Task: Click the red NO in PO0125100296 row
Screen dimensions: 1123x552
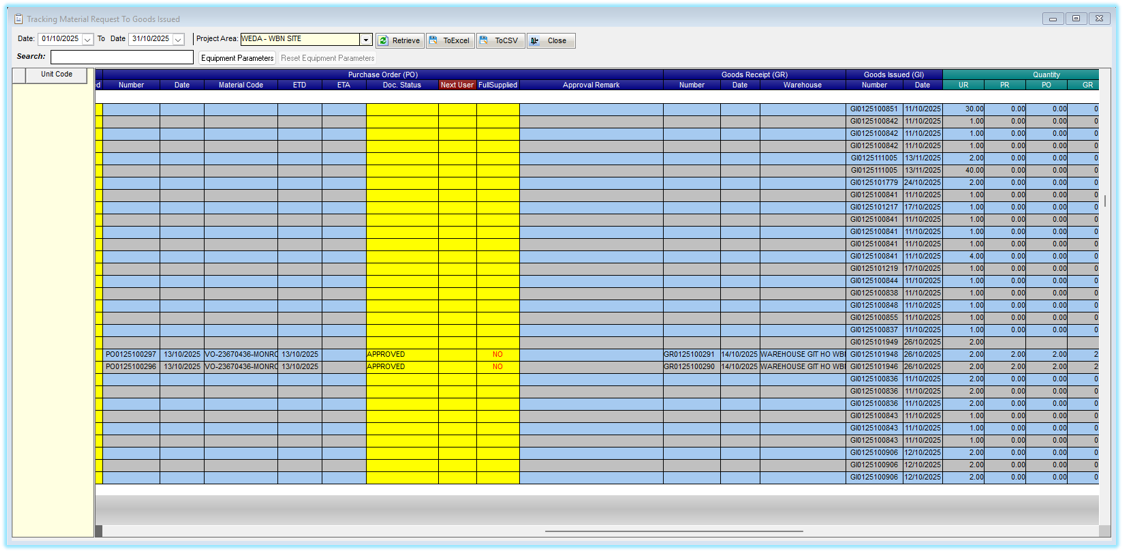Action: (x=498, y=367)
